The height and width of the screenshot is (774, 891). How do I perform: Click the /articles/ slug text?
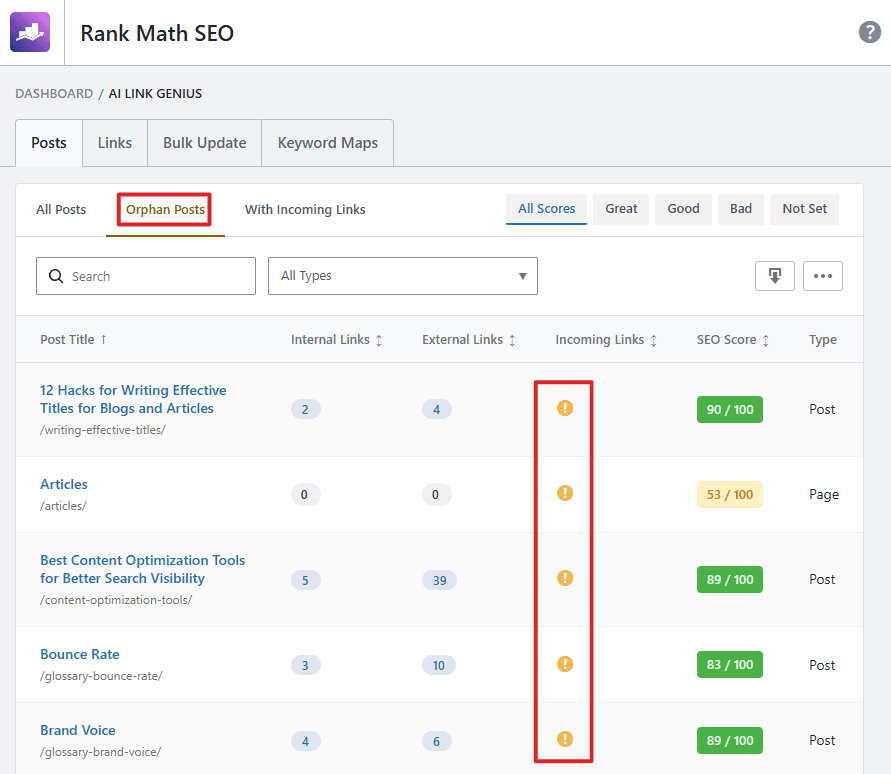tap(63, 506)
